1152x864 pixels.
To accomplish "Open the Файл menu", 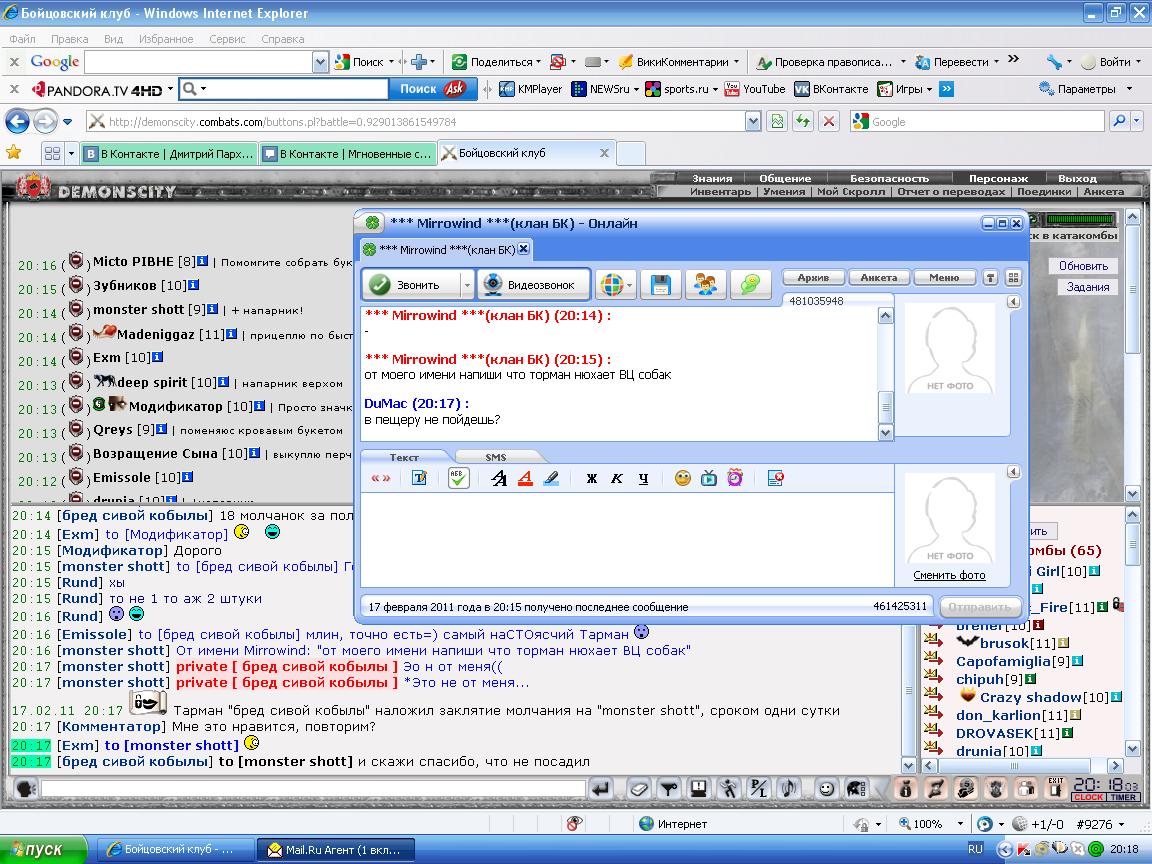I will (x=23, y=39).
